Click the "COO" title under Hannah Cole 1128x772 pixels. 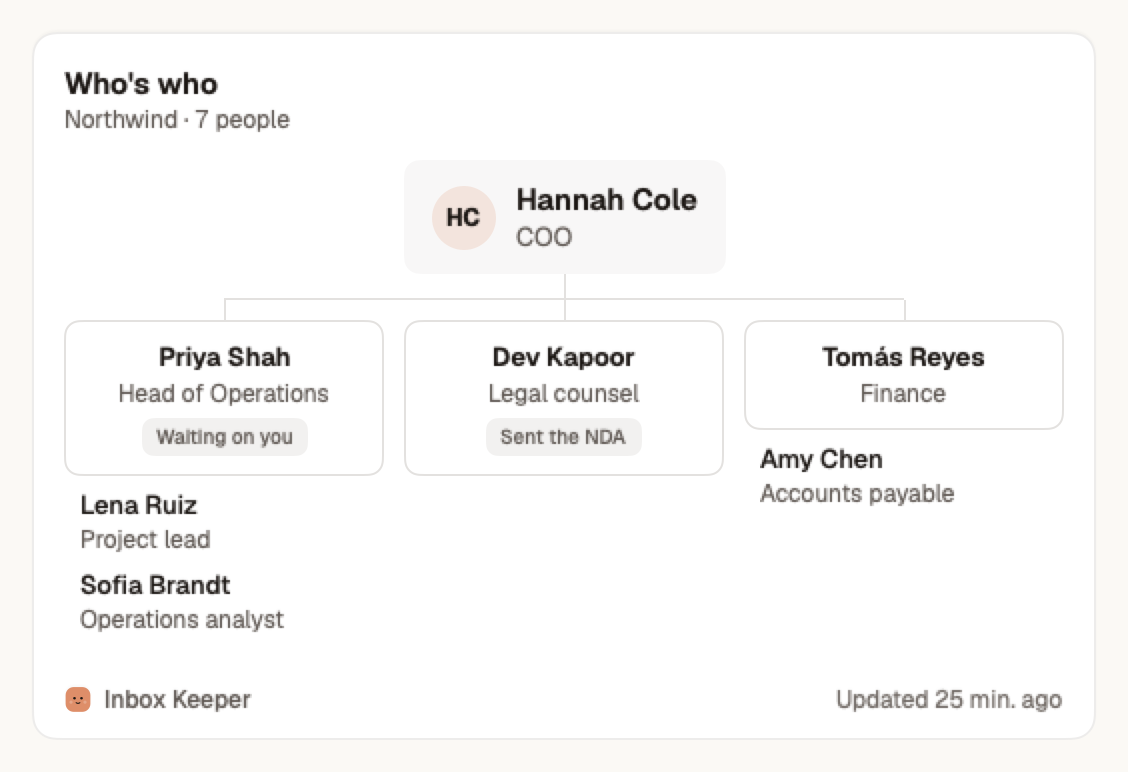(544, 237)
